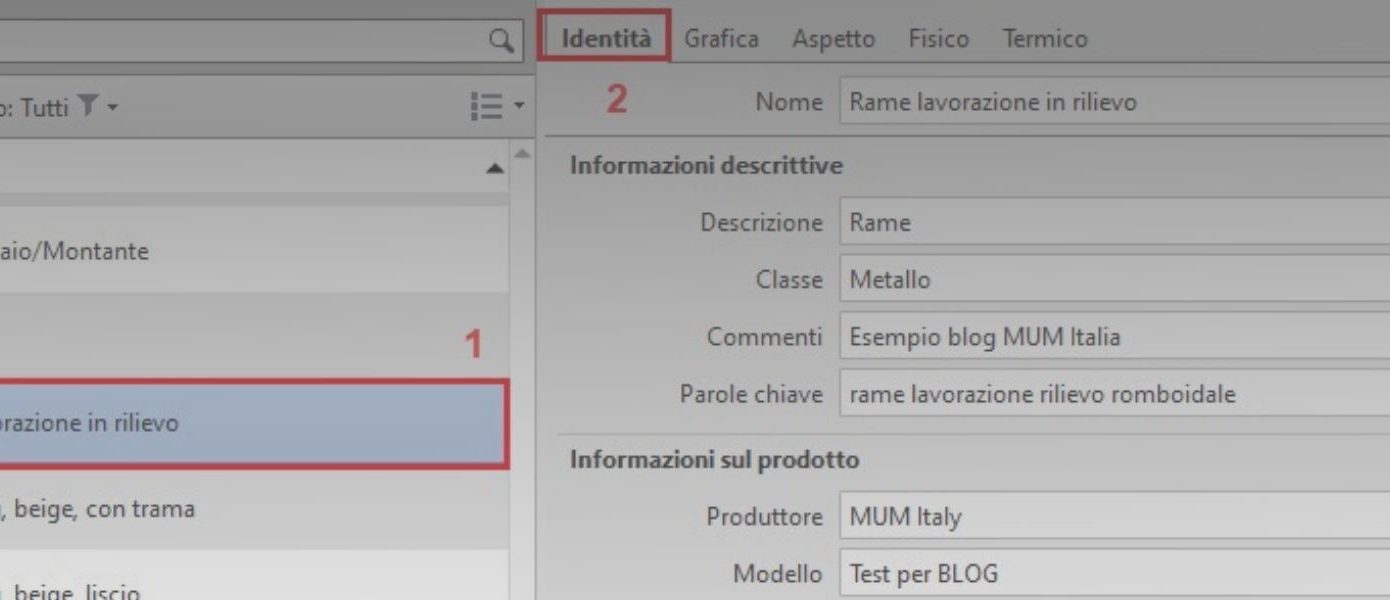Click inside the Nome input field
This screenshot has height=600, width=1390.
1050,101
